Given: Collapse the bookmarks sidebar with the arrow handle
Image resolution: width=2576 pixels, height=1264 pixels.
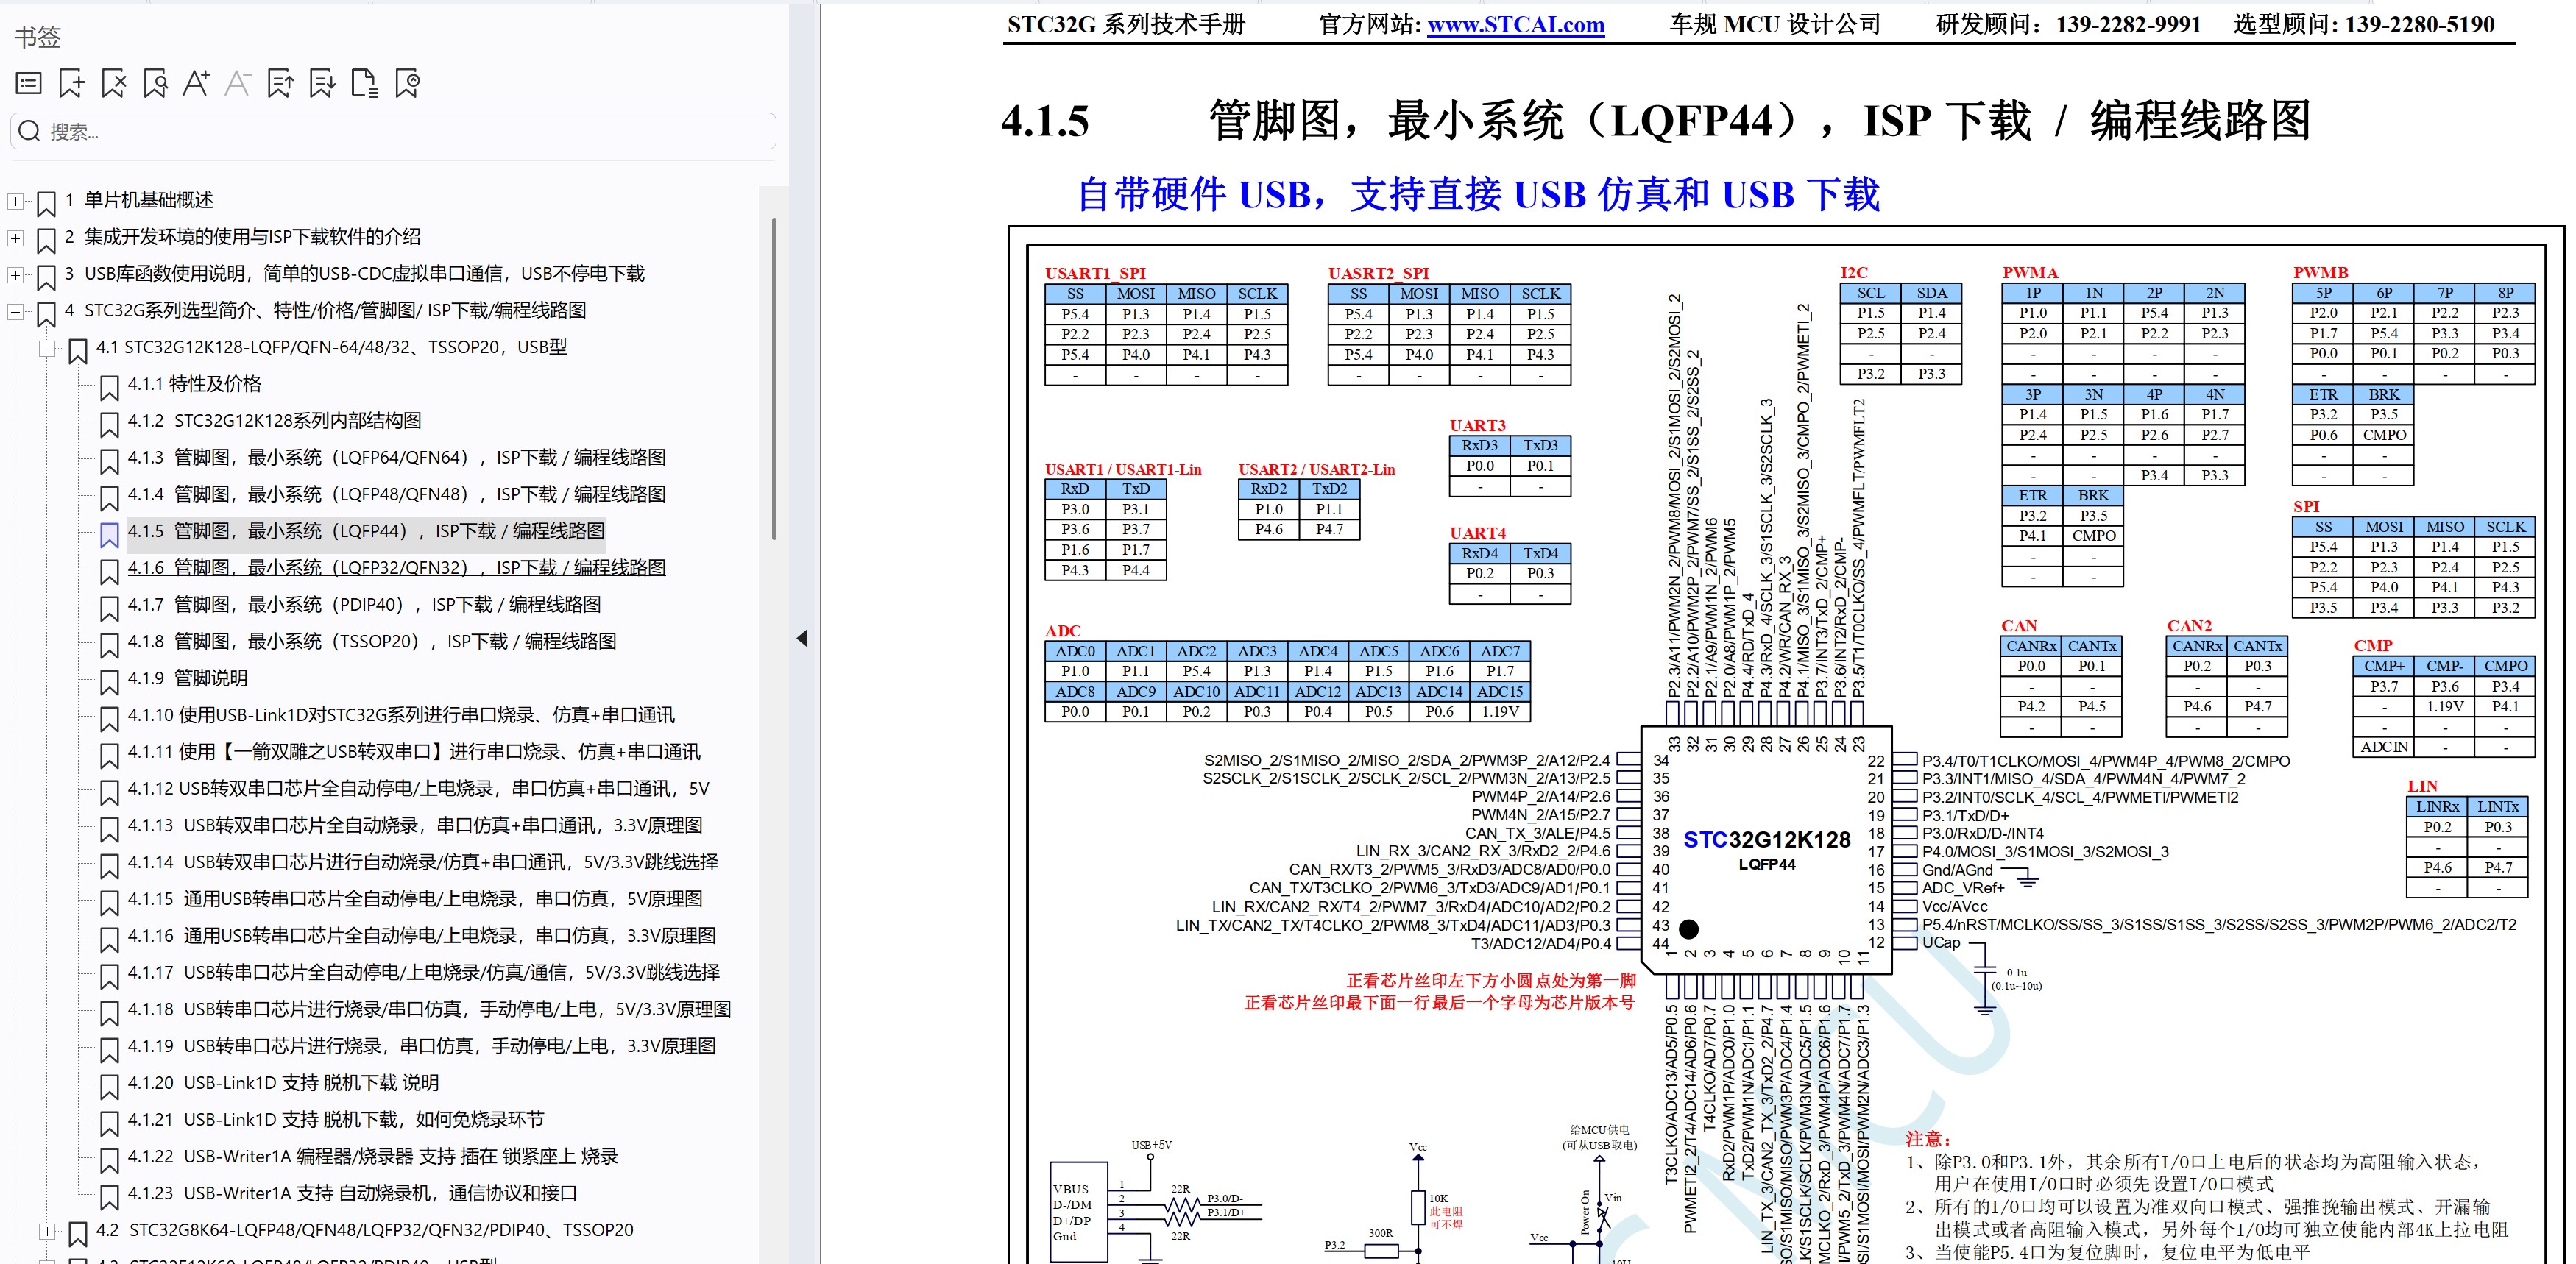Looking at the screenshot, I should [802, 639].
